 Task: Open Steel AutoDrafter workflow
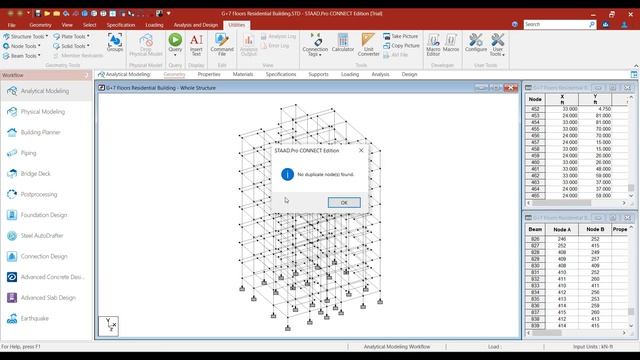pos(46,236)
